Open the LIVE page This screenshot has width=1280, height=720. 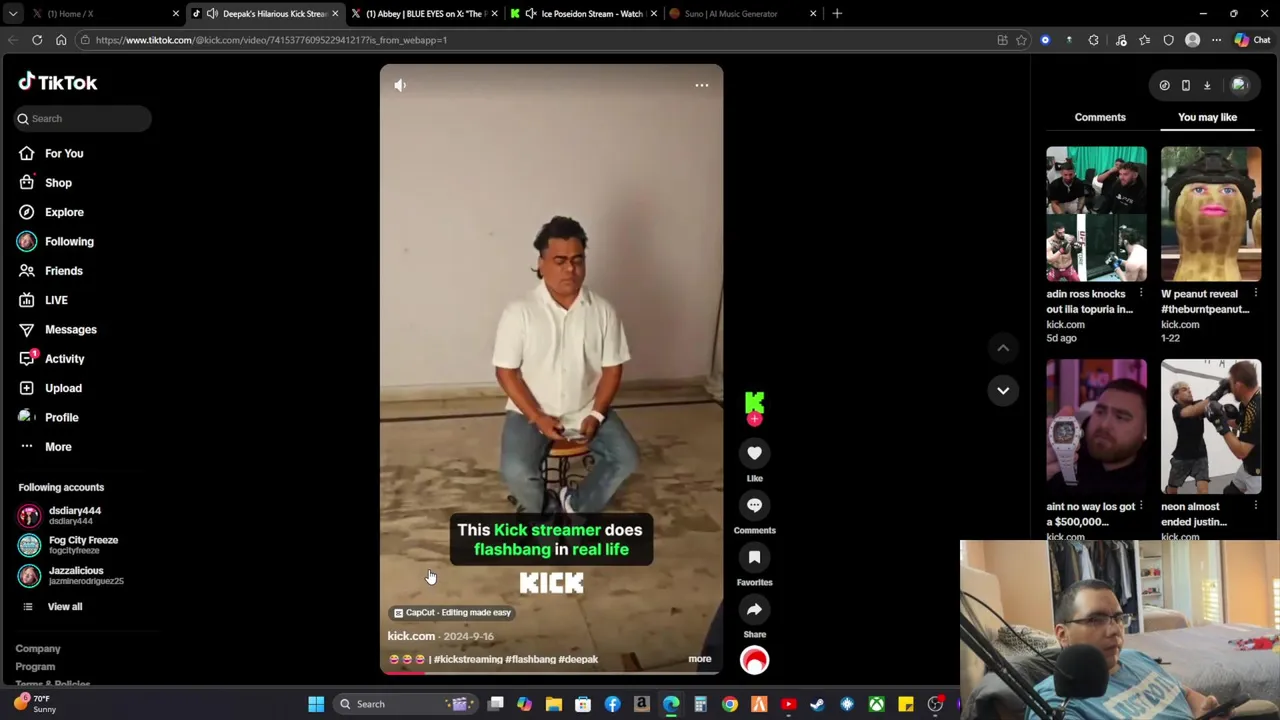pos(56,300)
